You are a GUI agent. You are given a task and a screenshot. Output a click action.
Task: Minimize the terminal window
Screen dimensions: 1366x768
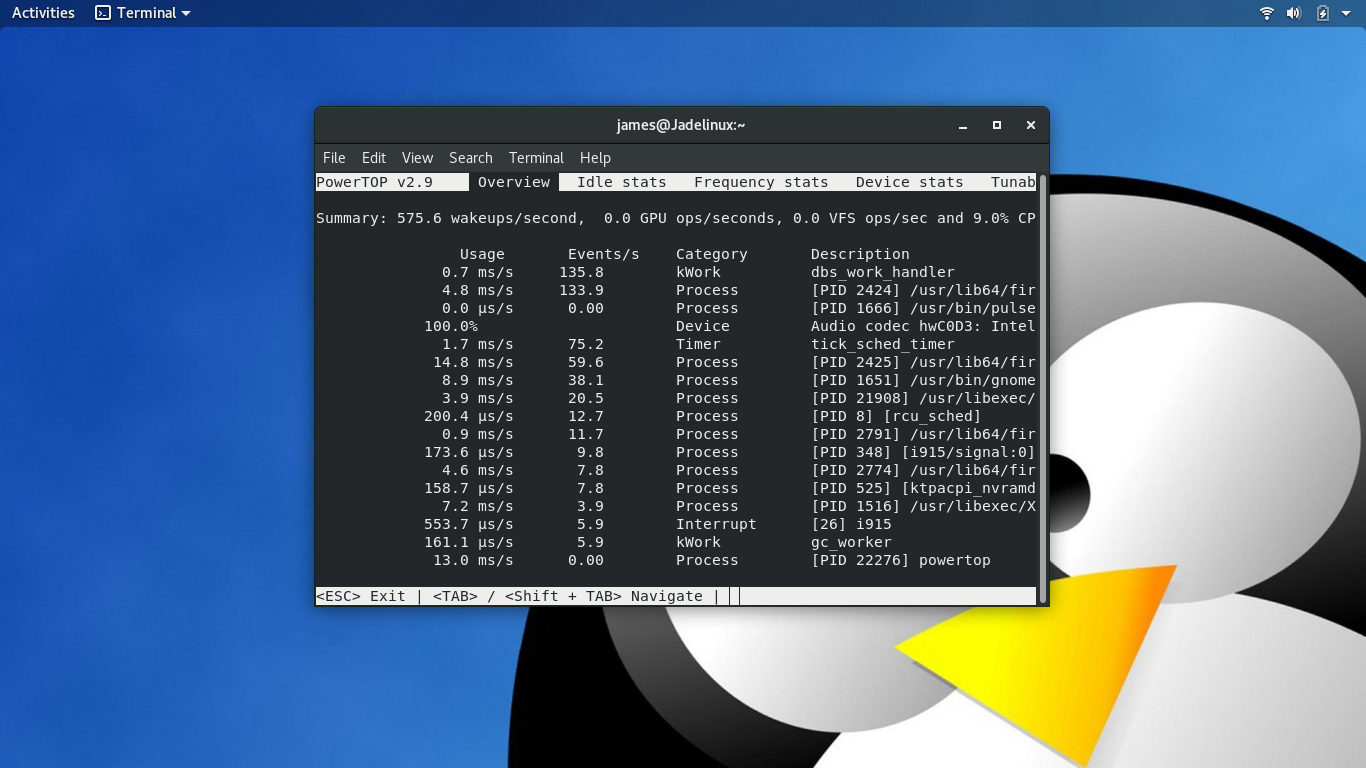click(963, 125)
